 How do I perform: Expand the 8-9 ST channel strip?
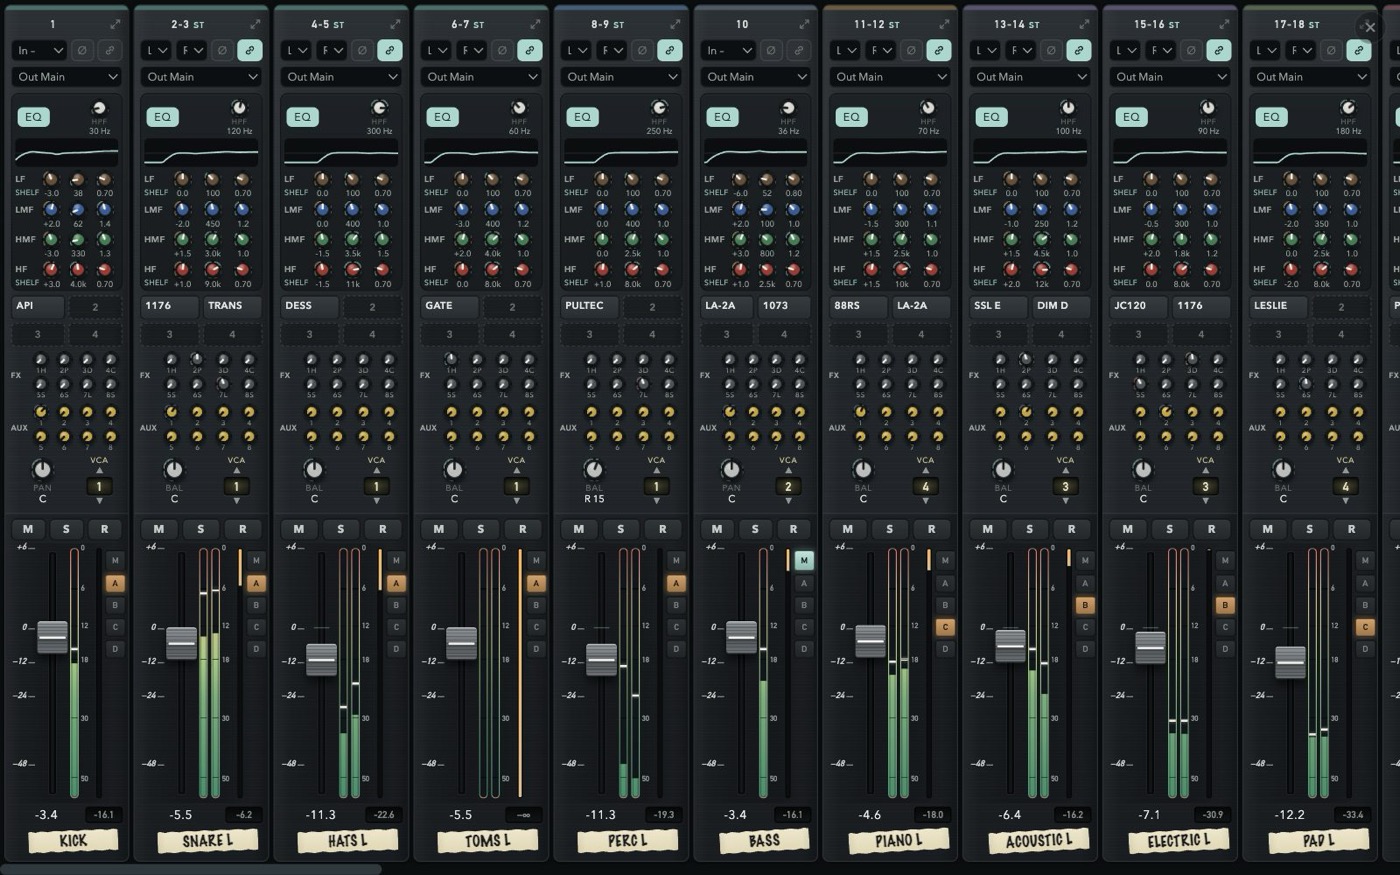[x=675, y=24]
